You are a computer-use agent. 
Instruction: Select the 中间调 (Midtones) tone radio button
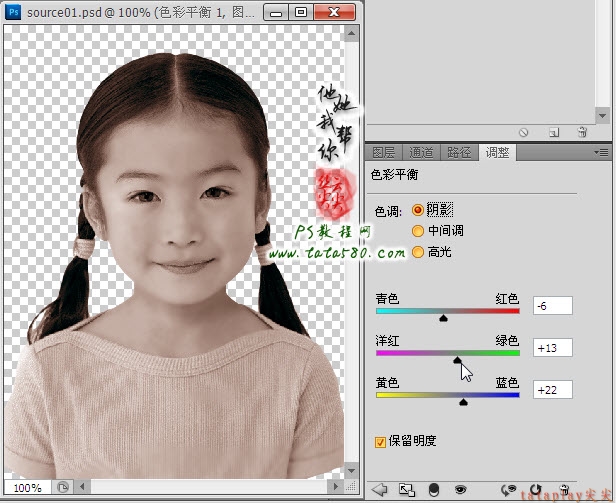pyautogui.click(x=418, y=231)
